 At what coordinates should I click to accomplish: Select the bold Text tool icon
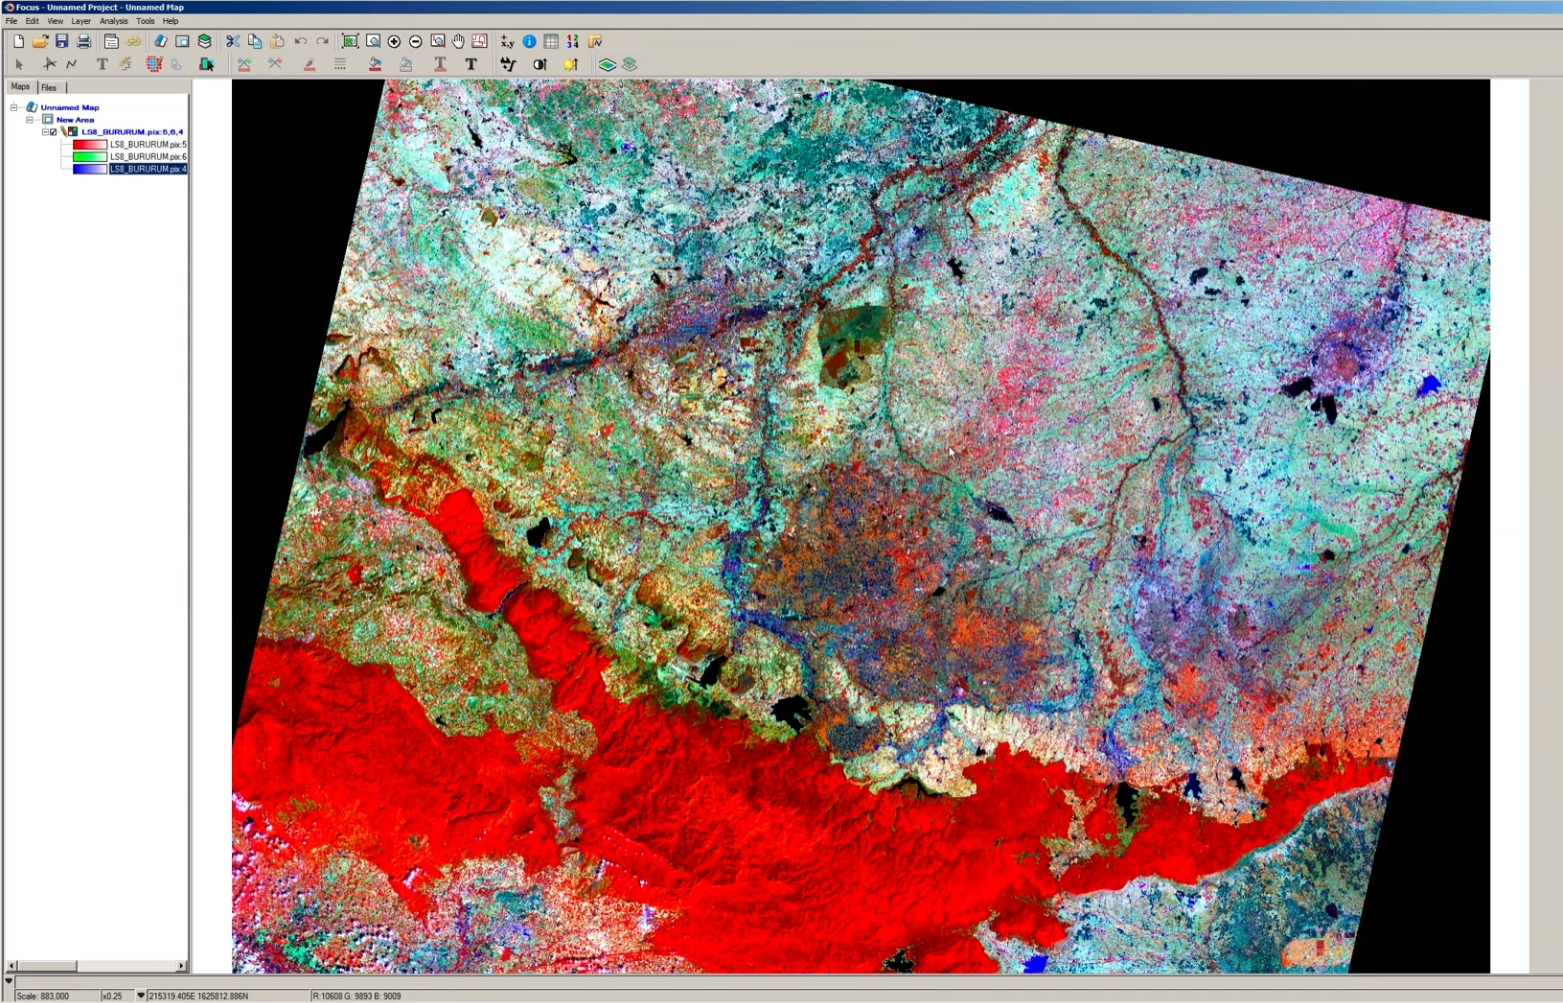coord(471,64)
